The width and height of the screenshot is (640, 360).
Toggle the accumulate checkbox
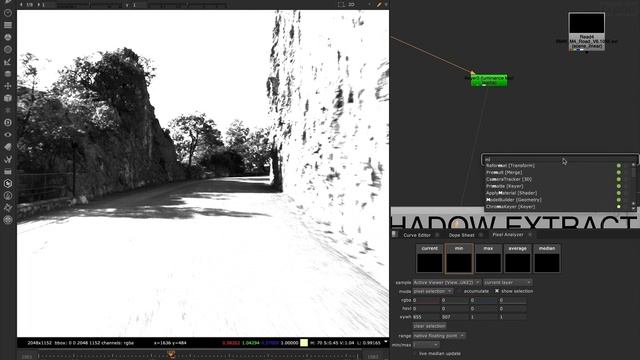460,291
